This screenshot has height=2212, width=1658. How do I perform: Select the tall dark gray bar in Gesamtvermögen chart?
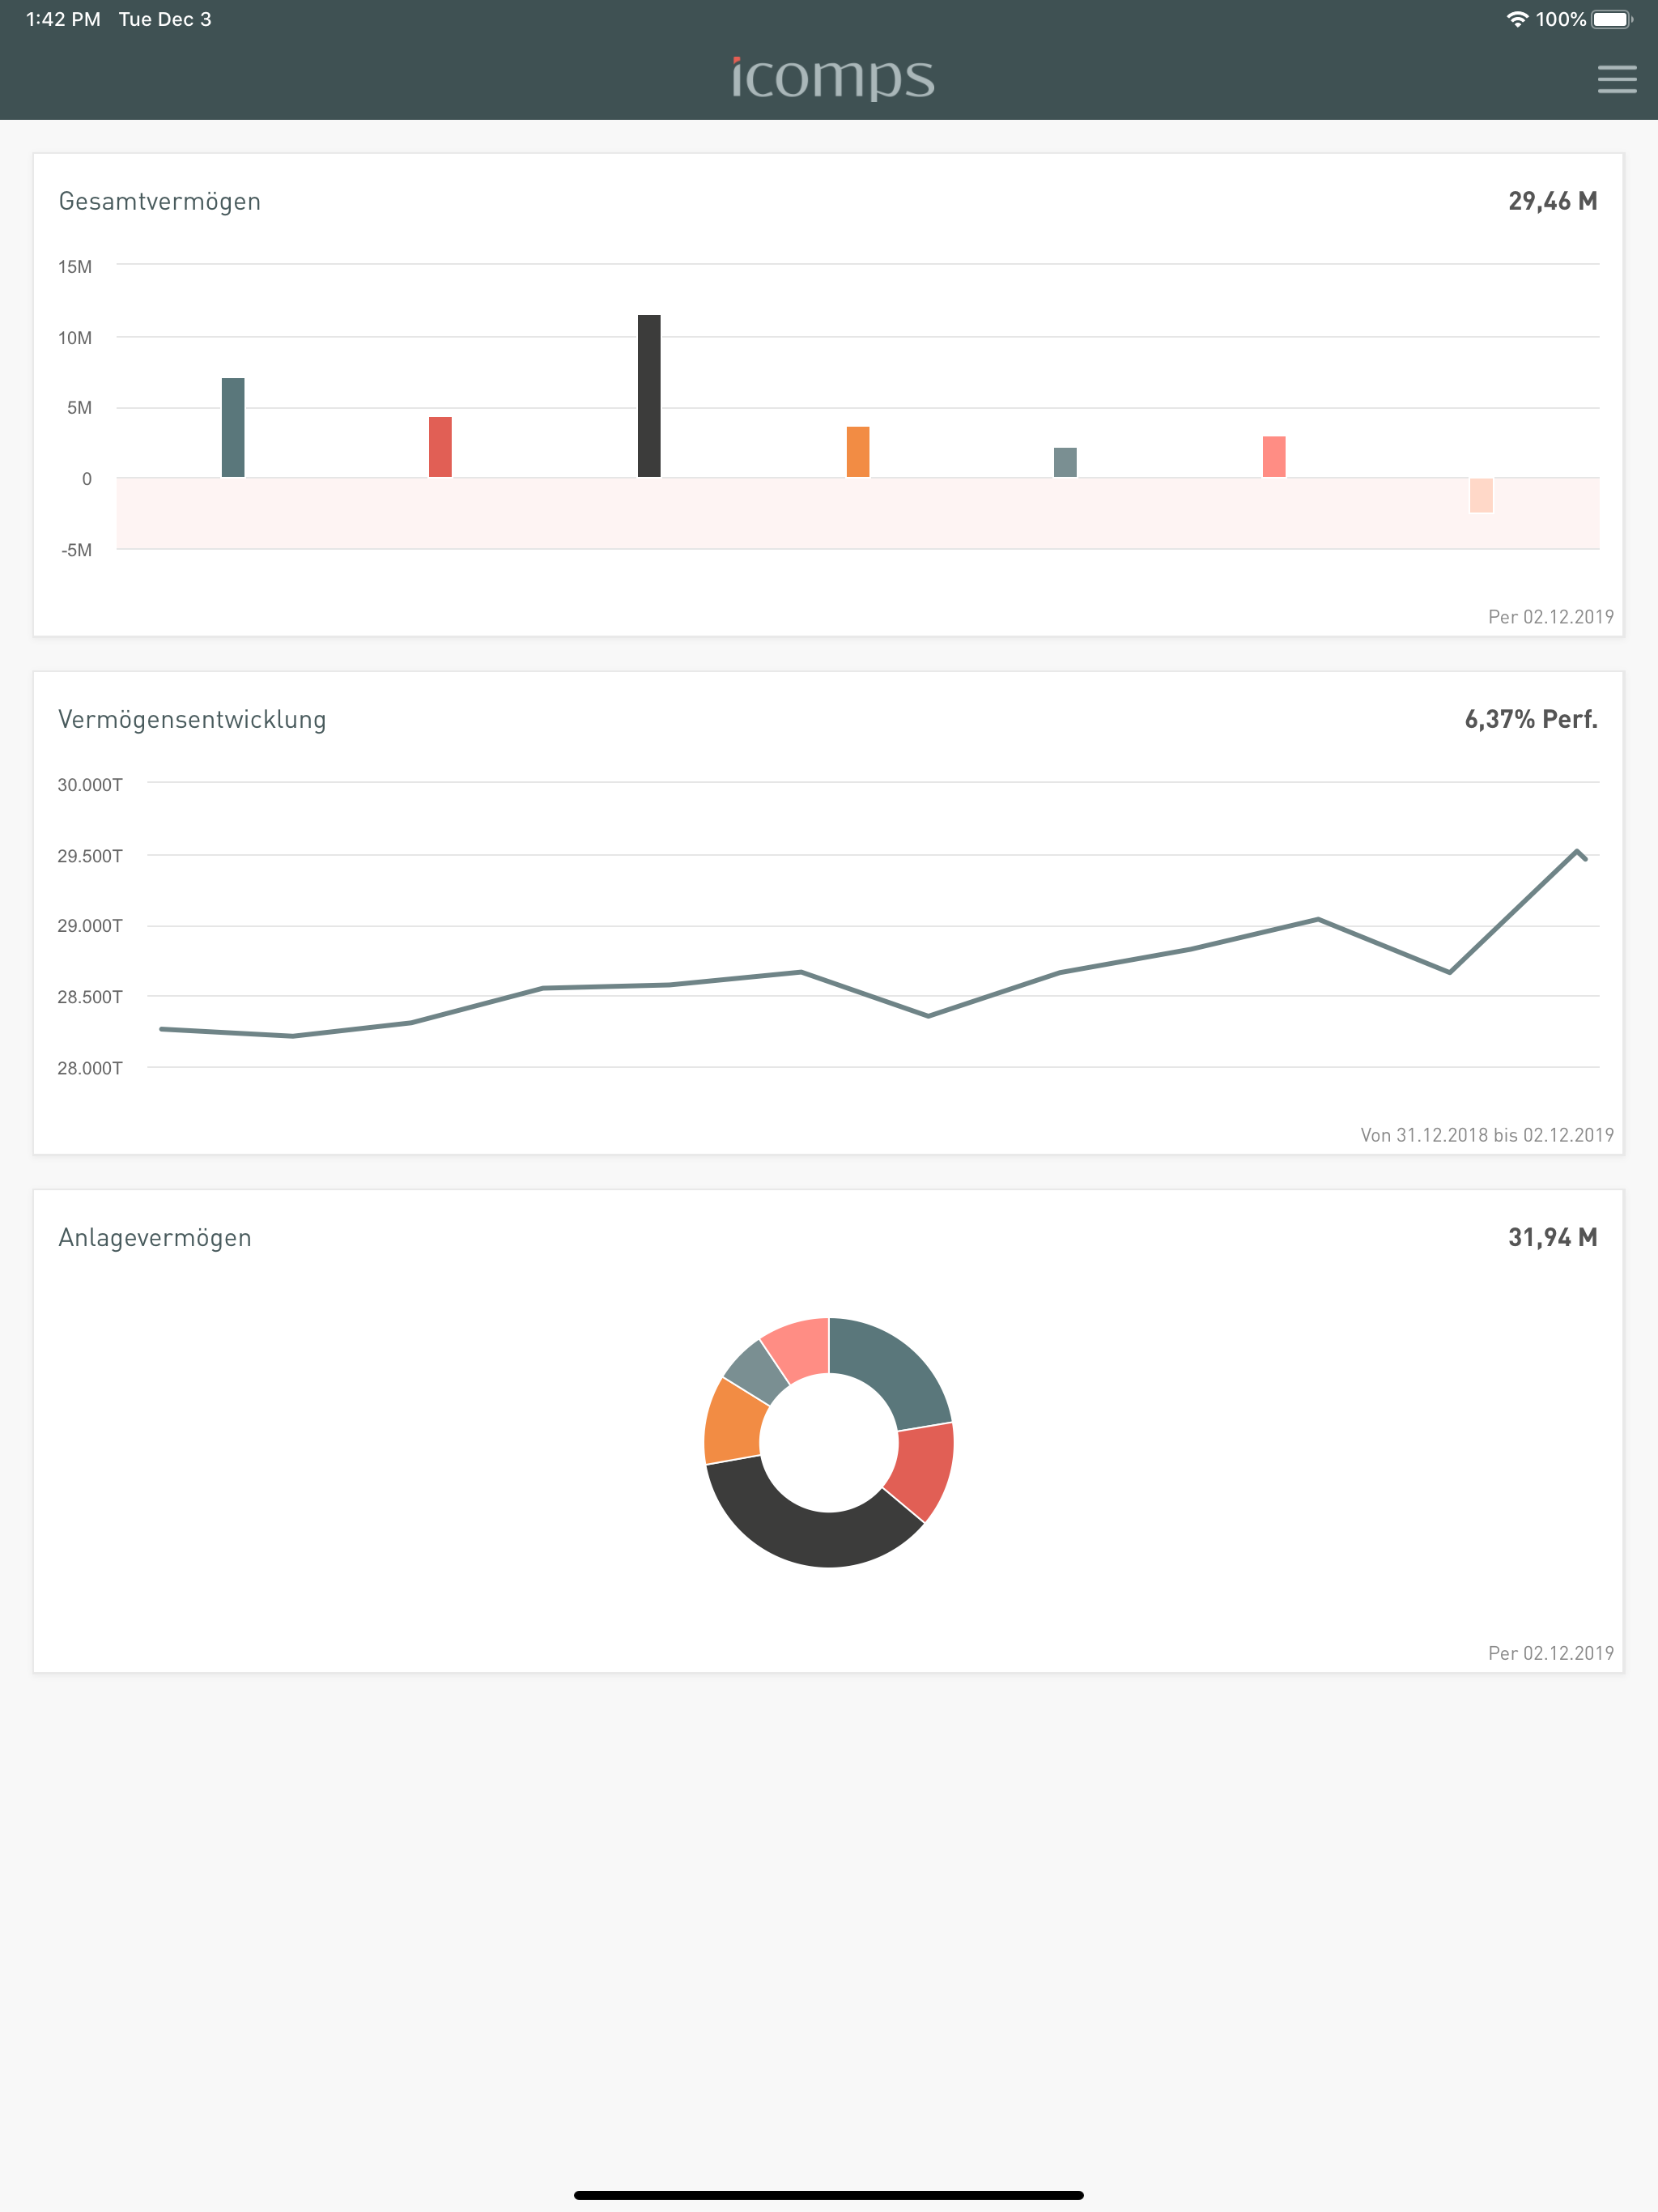(649, 396)
